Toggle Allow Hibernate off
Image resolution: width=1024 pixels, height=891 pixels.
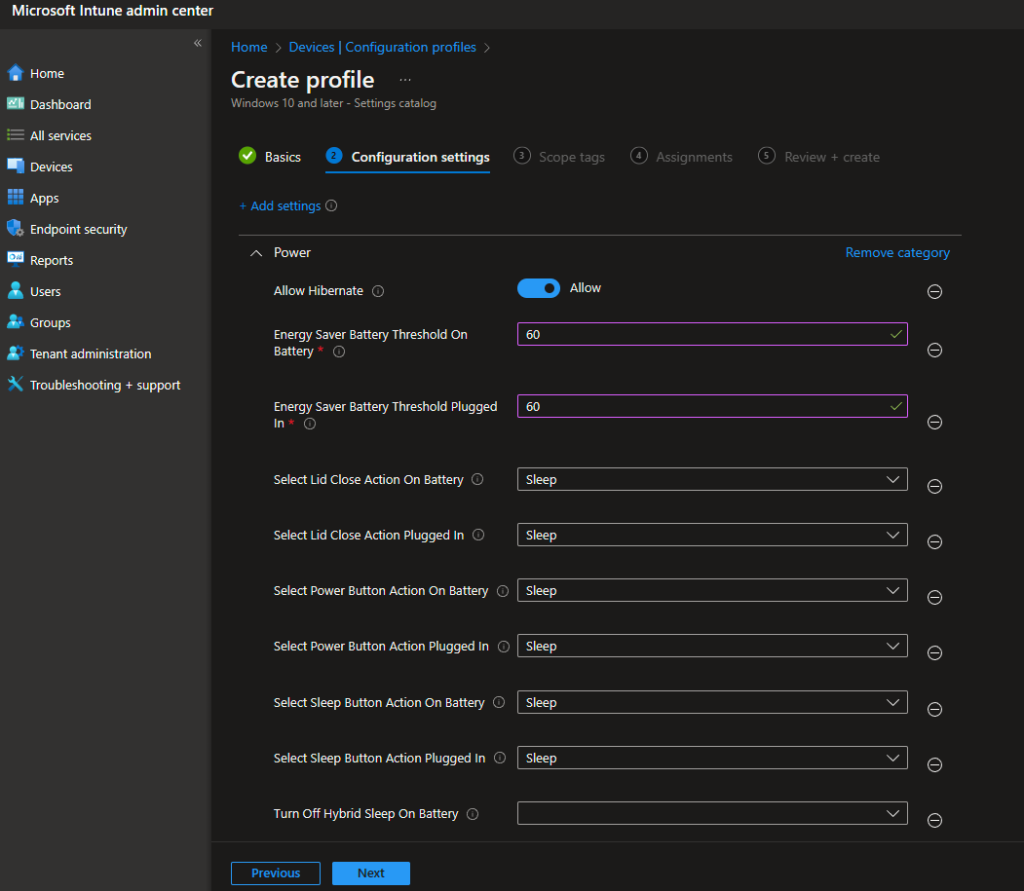point(538,287)
